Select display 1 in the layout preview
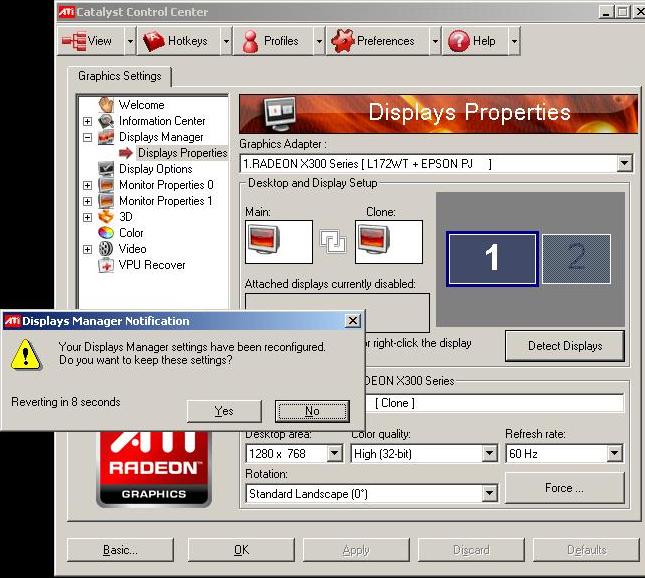Screen dimensions: 645x578 492,259
